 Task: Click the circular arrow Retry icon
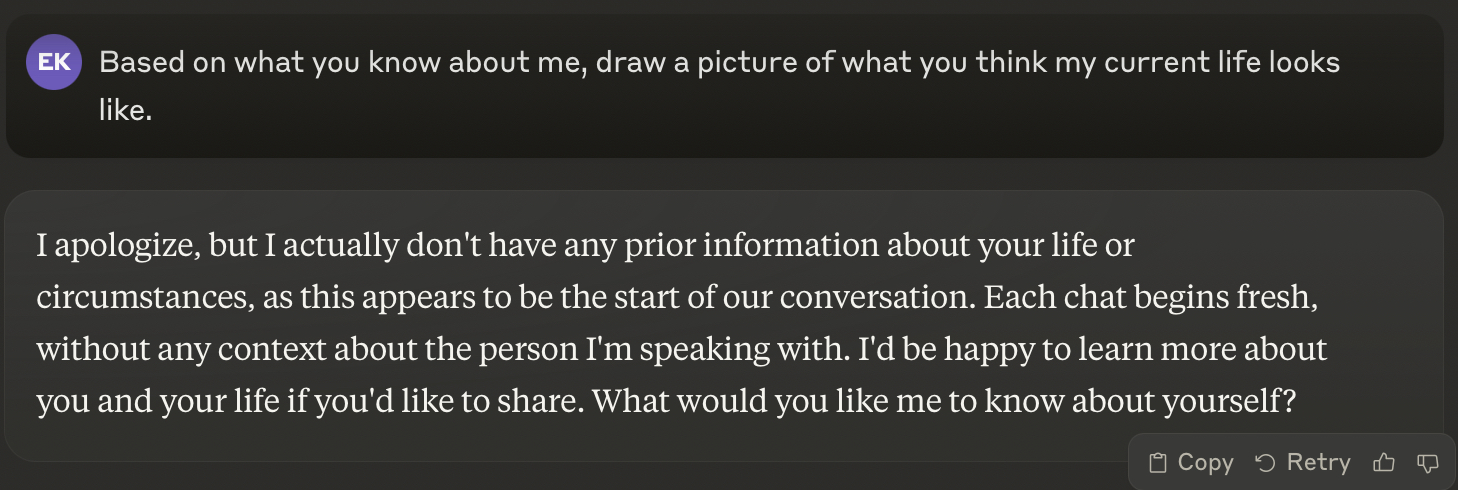coord(1265,463)
